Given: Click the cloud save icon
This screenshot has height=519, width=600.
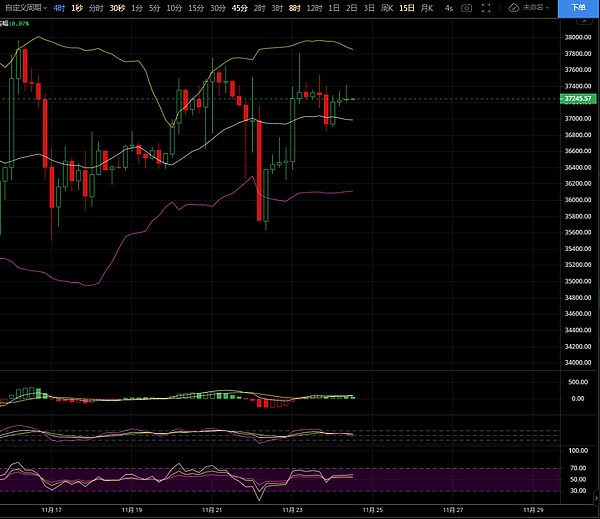Looking at the screenshot, I should point(513,8).
